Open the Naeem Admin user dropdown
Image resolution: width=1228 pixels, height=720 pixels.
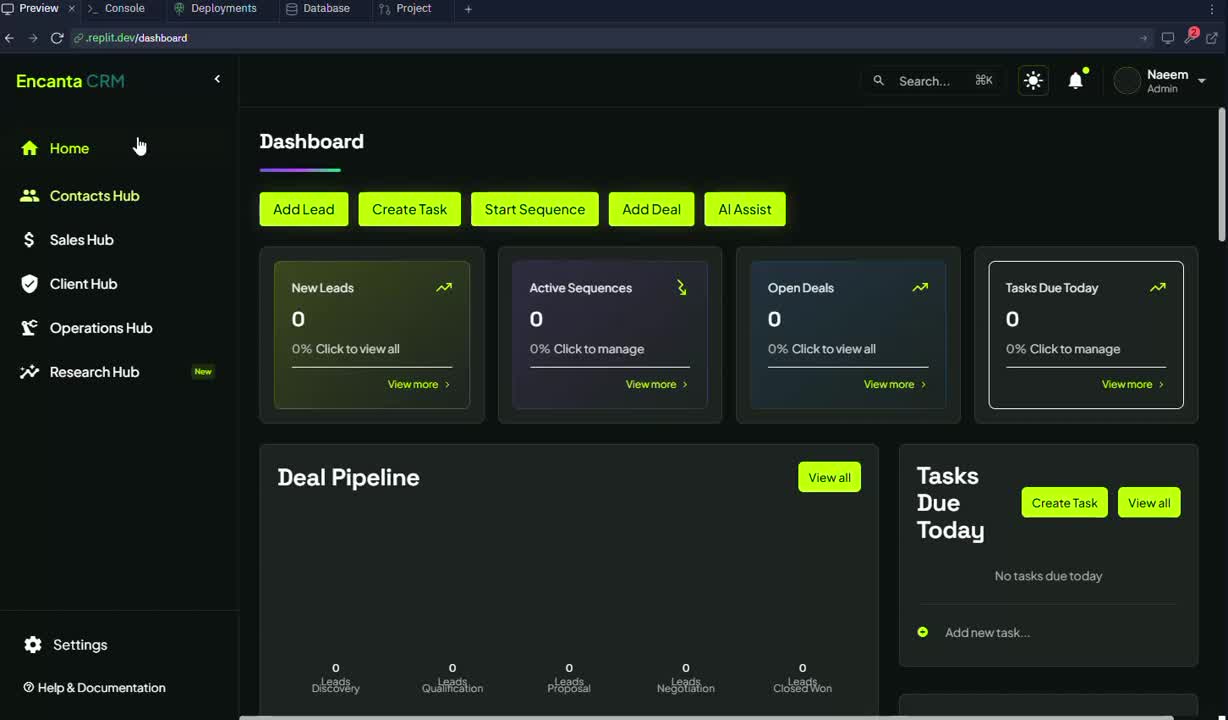tap(1161, 81)
